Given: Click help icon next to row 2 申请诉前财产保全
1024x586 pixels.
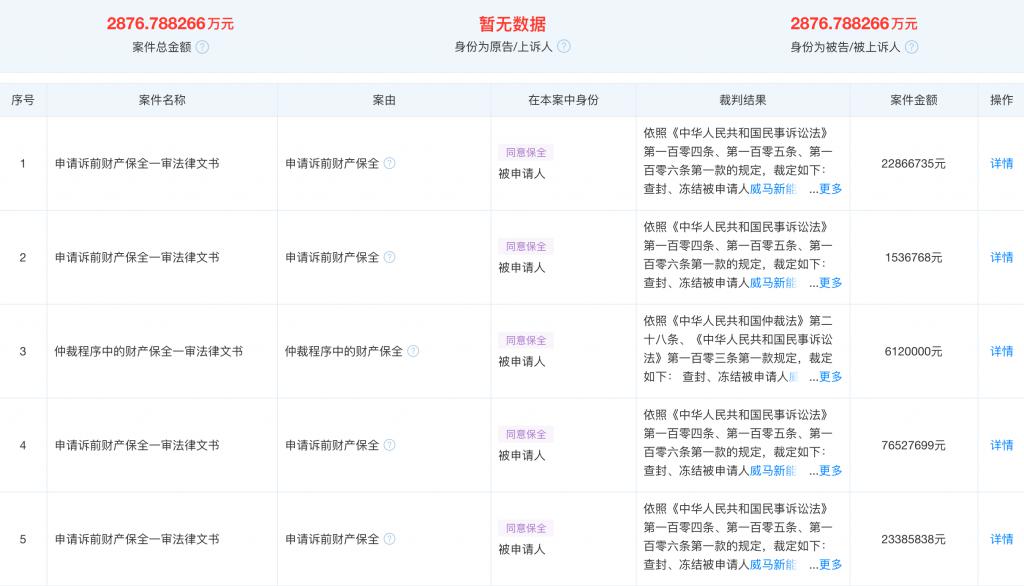Looking at the screenshot, I should click(389, 257).
